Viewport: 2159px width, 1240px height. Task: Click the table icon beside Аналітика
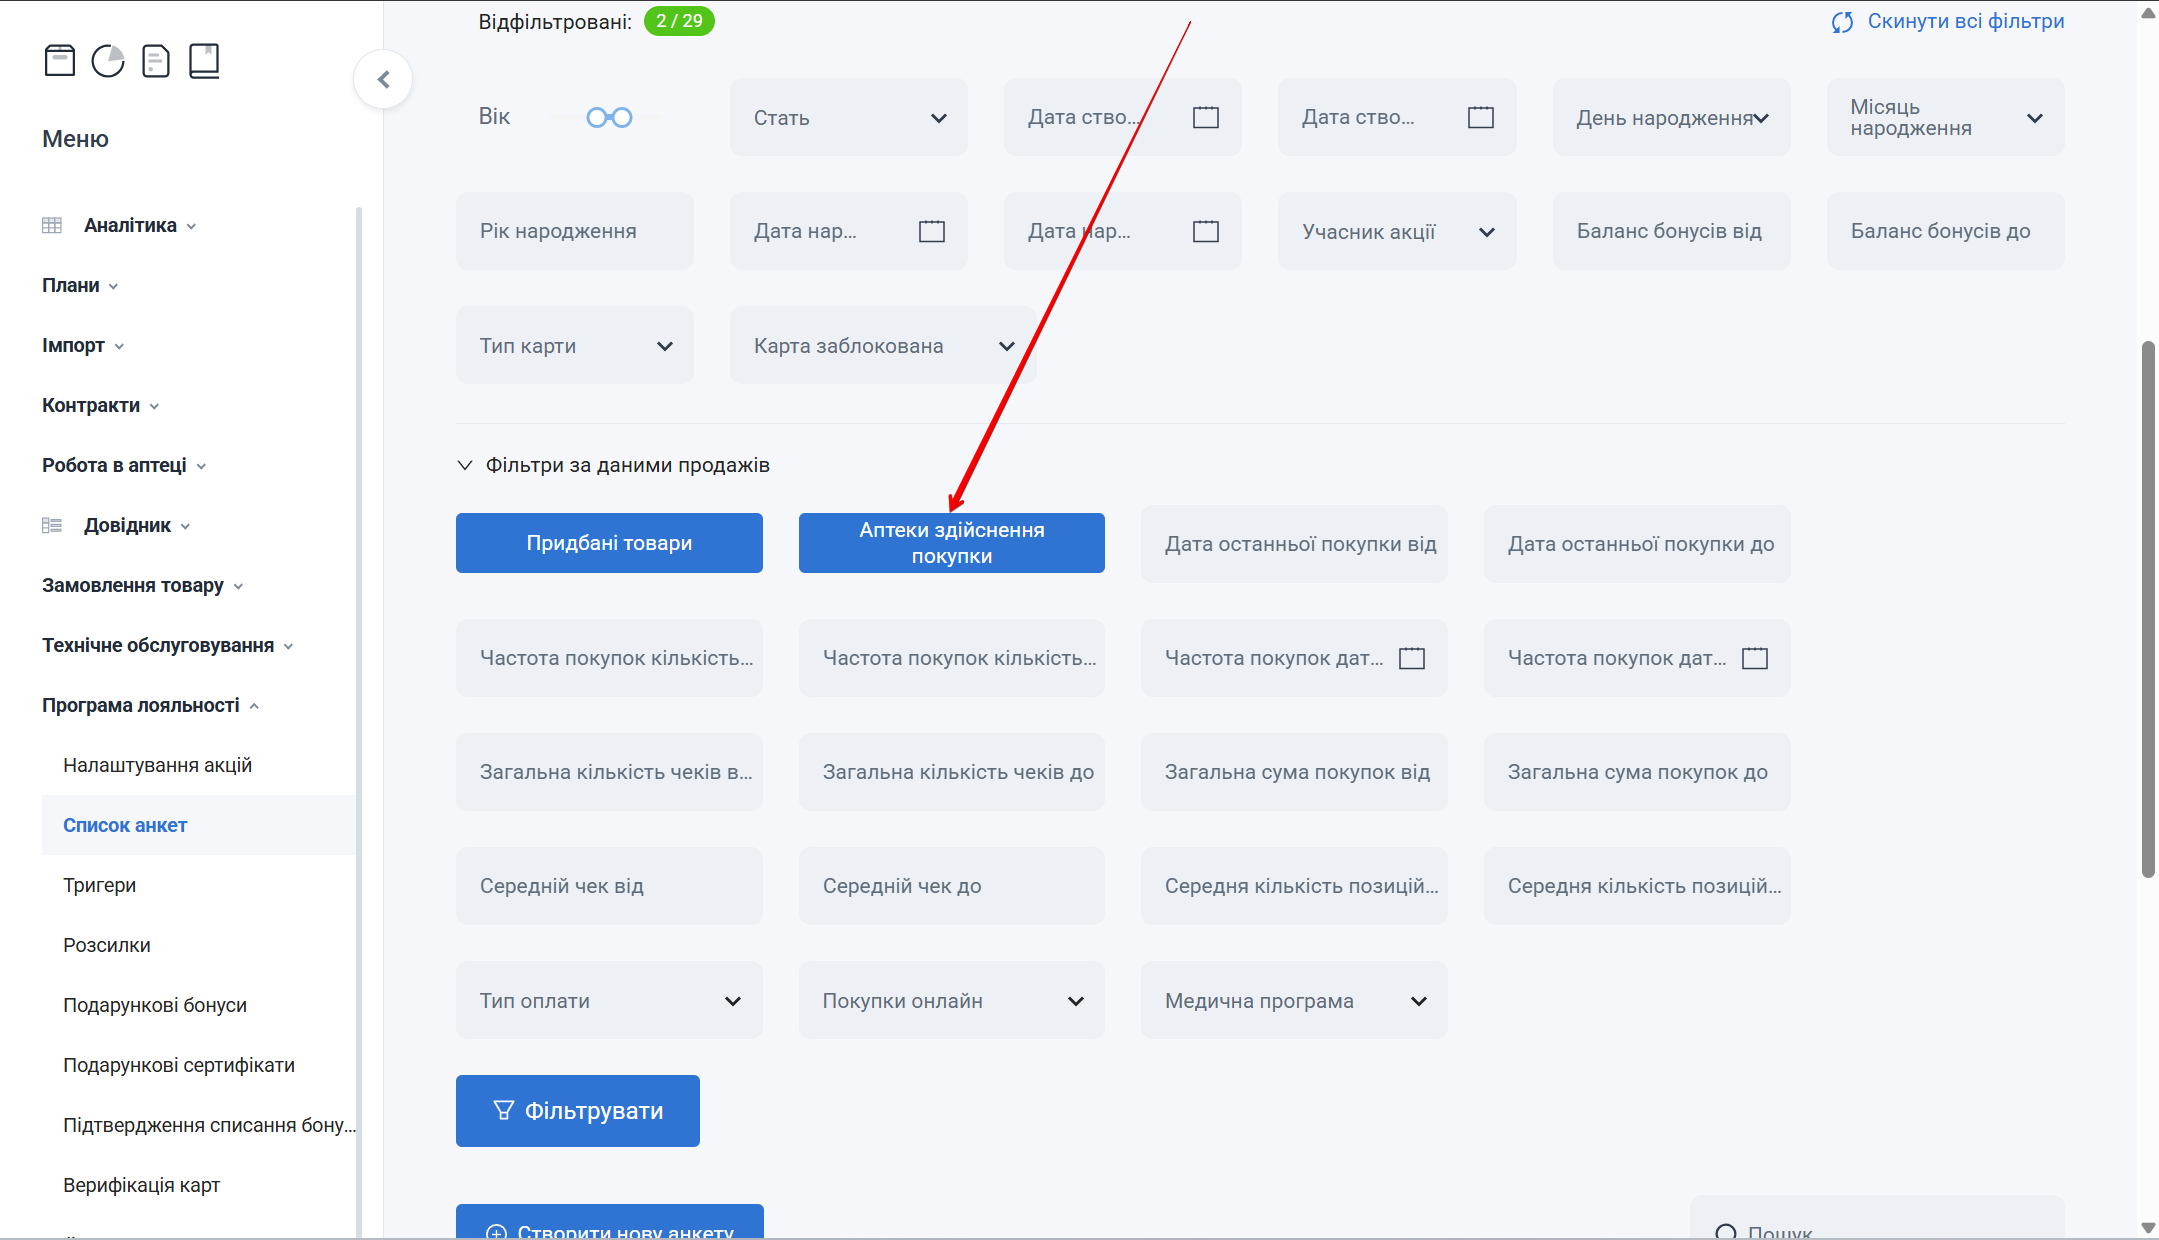pos(52,225)
